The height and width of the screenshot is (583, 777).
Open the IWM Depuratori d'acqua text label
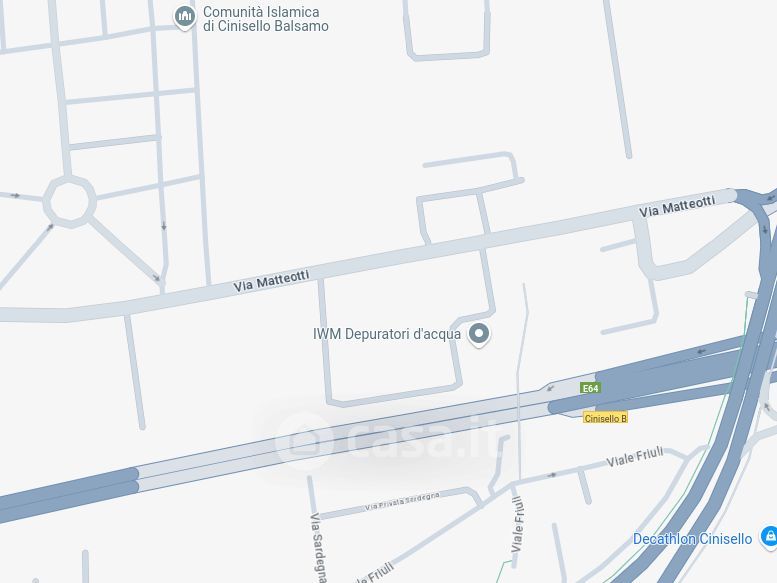(387, 334)
